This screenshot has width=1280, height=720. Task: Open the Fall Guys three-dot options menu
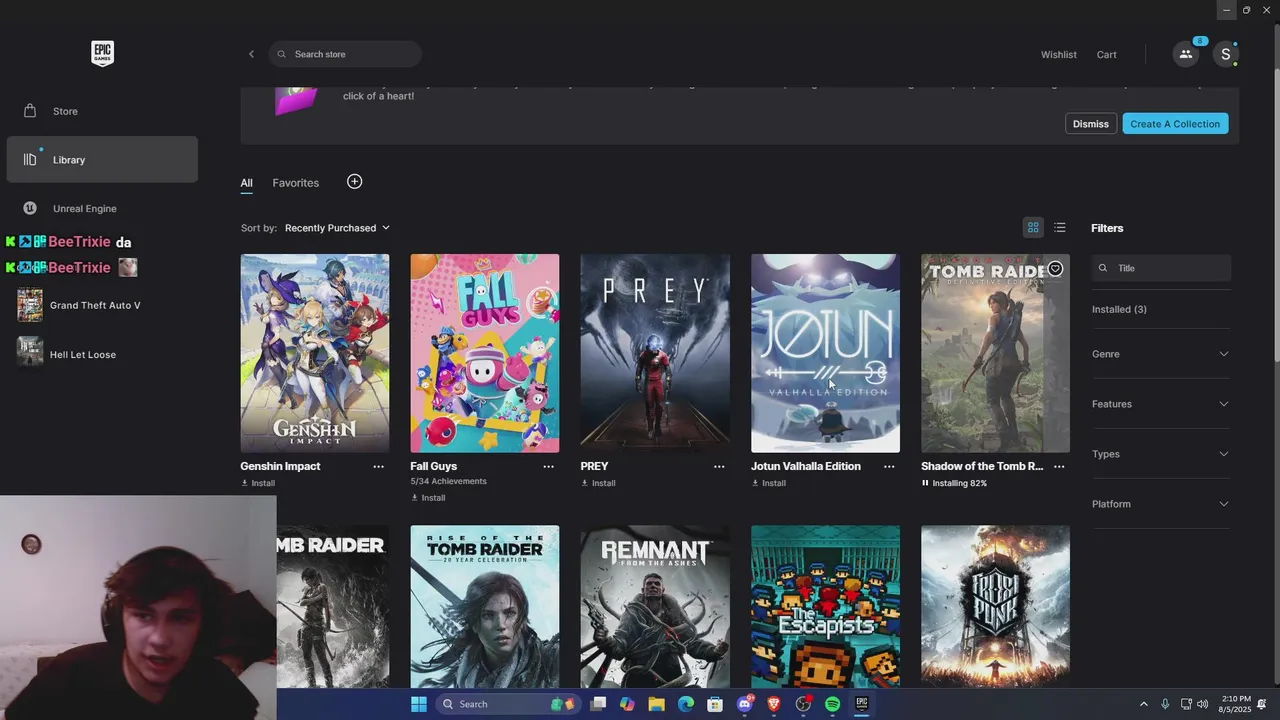coord(548,467)
